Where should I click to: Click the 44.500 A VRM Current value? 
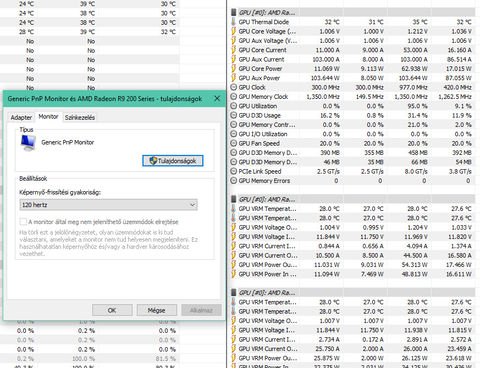[x=414, y=255]
